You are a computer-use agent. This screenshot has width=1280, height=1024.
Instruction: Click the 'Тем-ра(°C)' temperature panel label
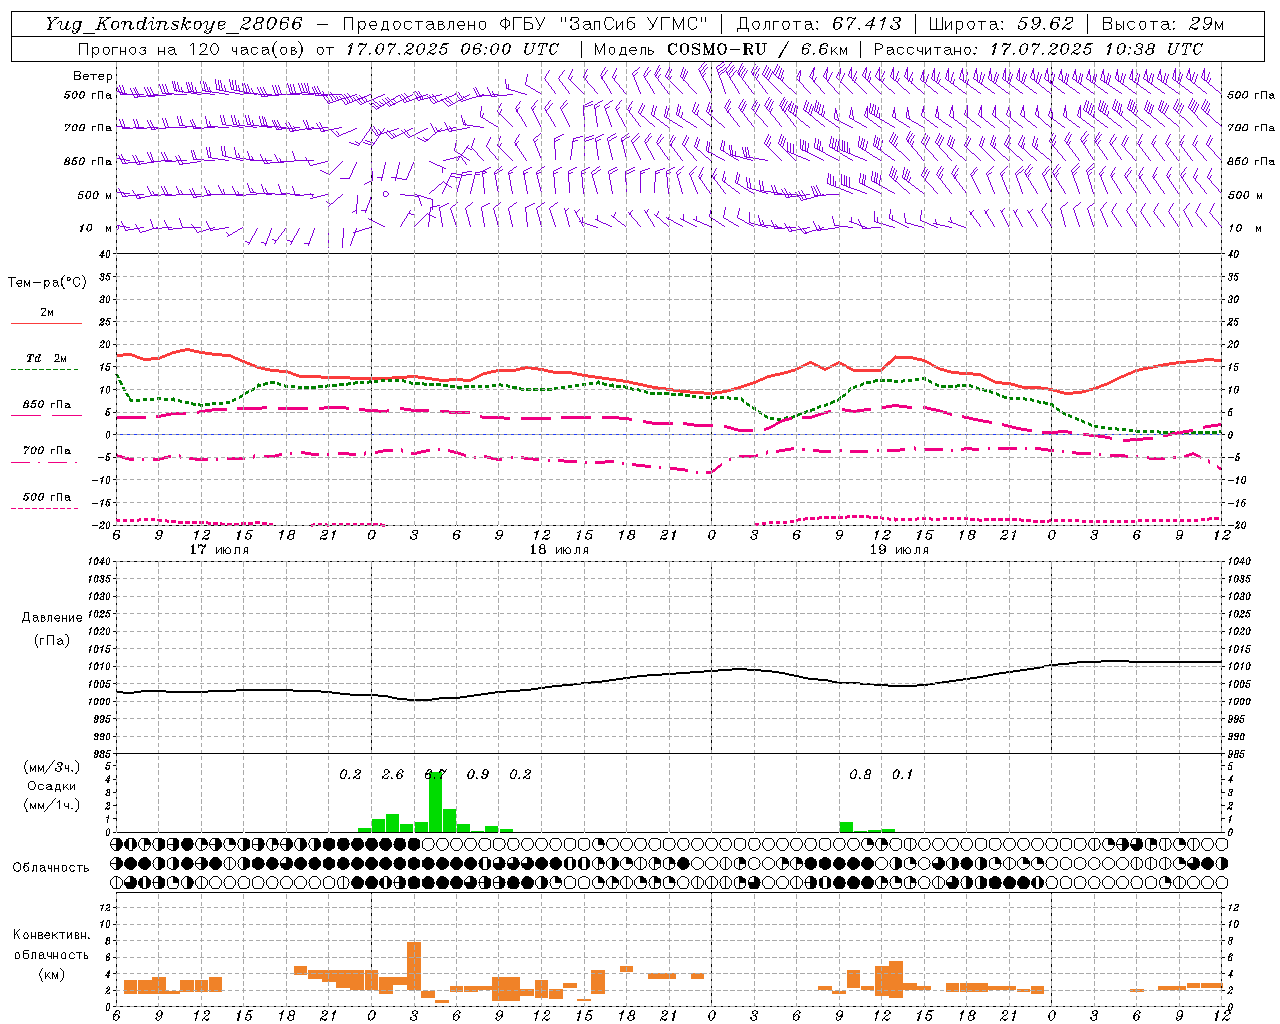point(47,283)
